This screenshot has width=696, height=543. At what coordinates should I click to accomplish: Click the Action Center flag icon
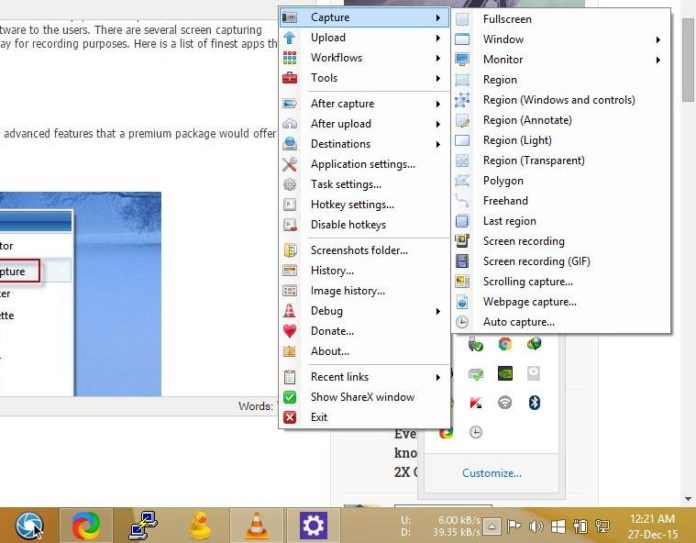click(514, 527)
